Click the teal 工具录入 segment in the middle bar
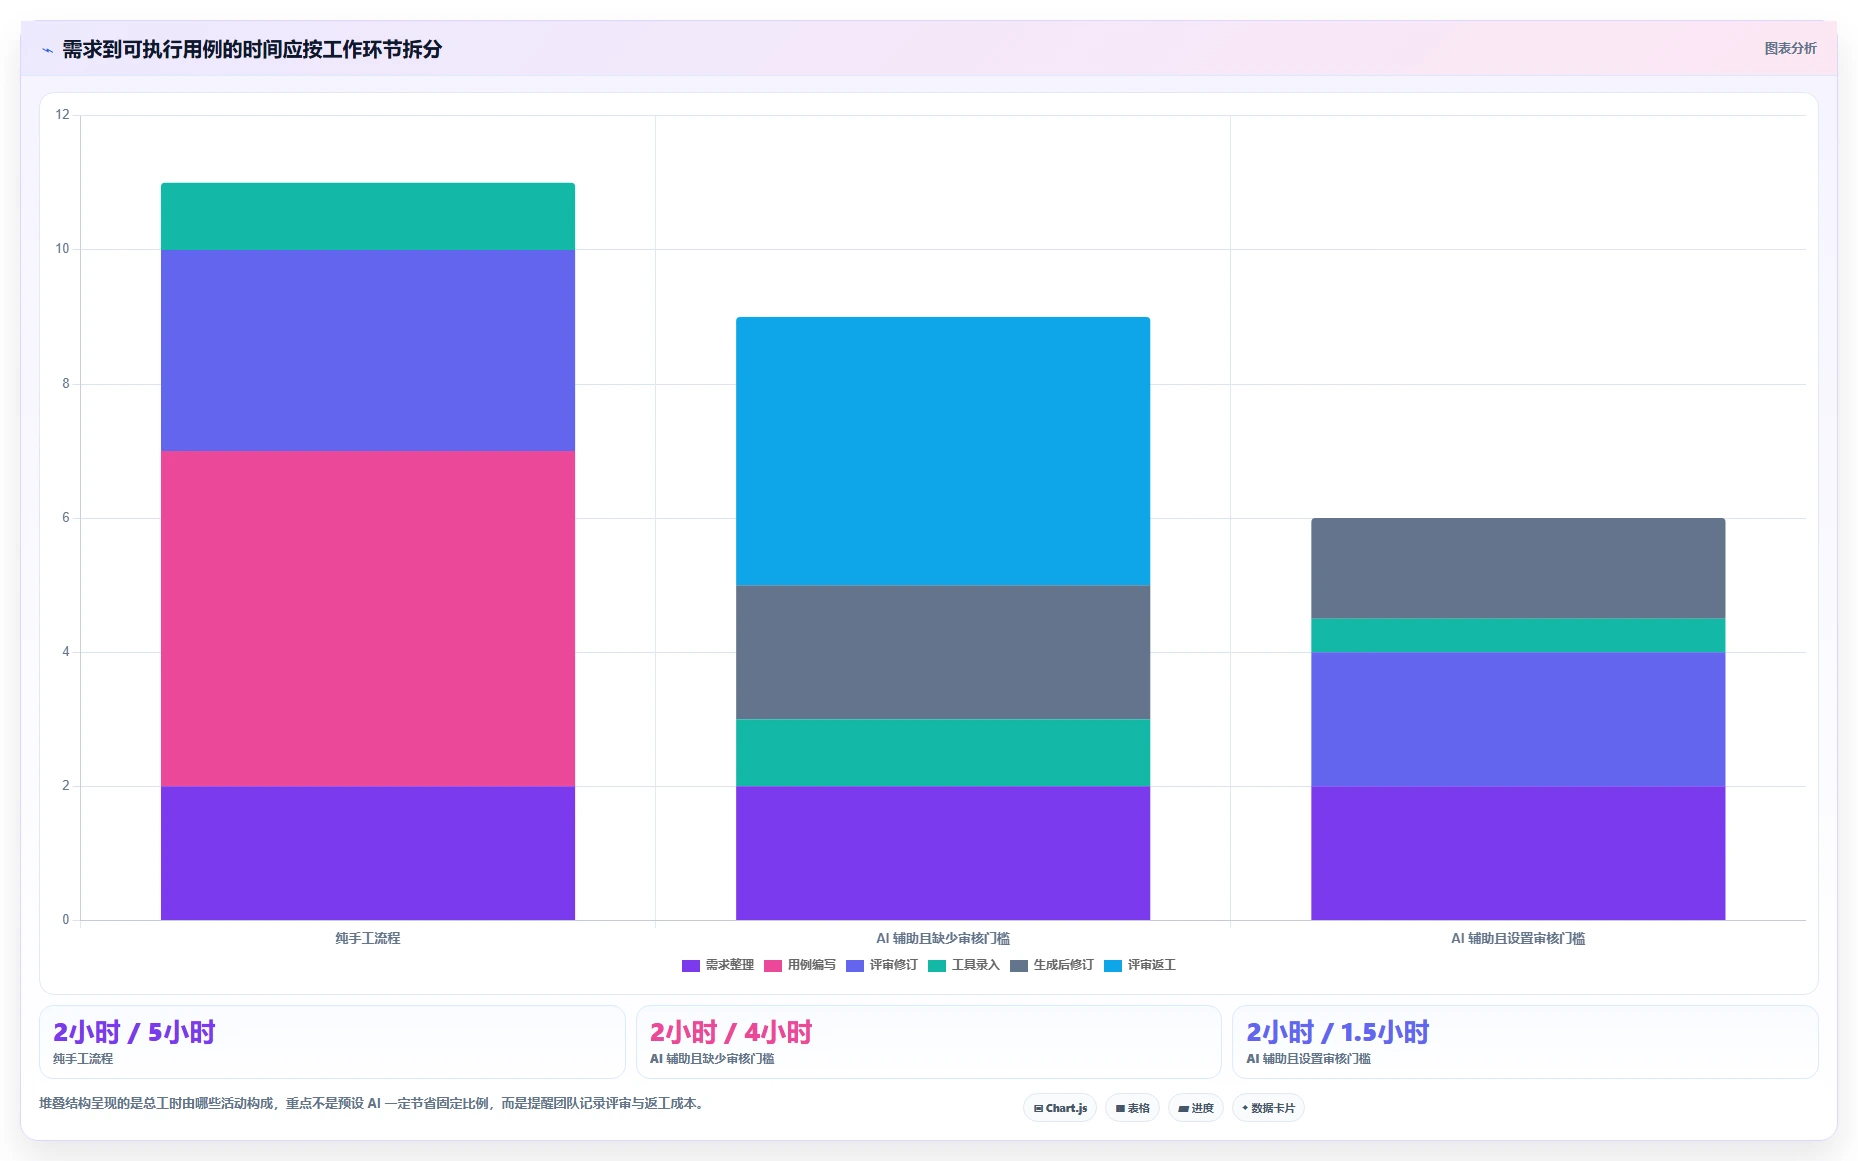1858x1161 pixels. tap(943, 753)
